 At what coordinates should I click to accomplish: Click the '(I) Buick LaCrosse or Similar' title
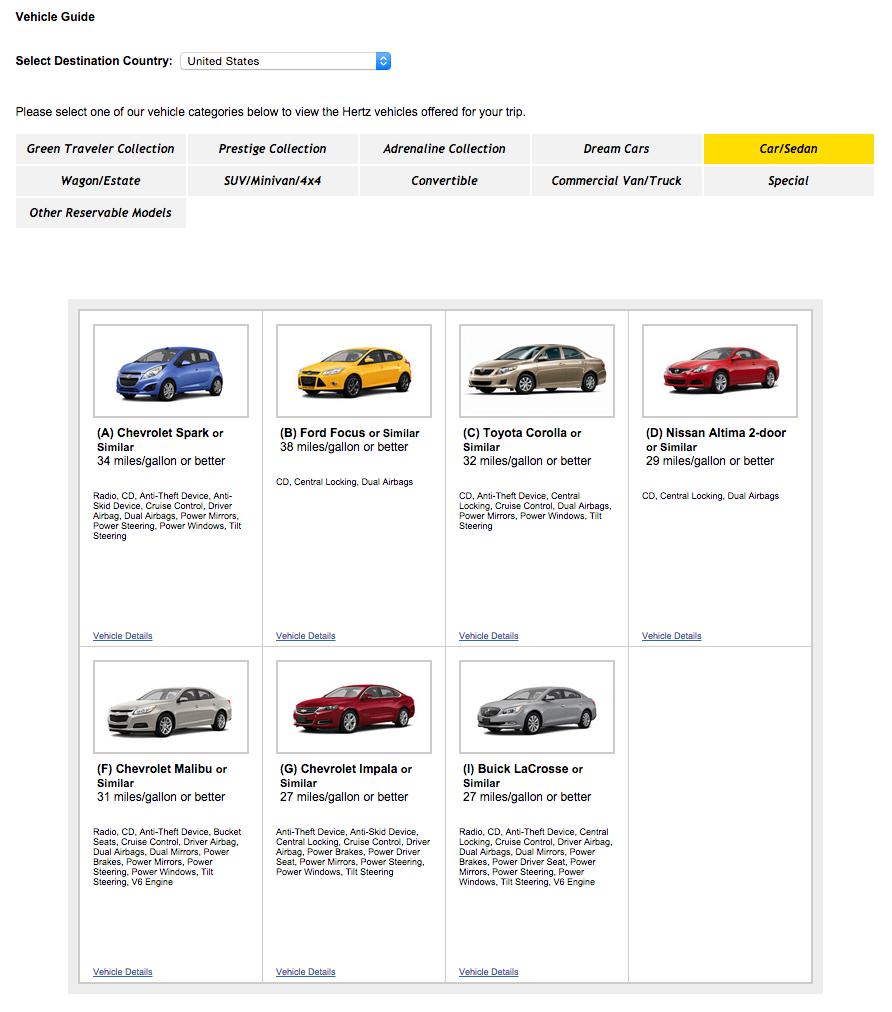tap(523, 776)
